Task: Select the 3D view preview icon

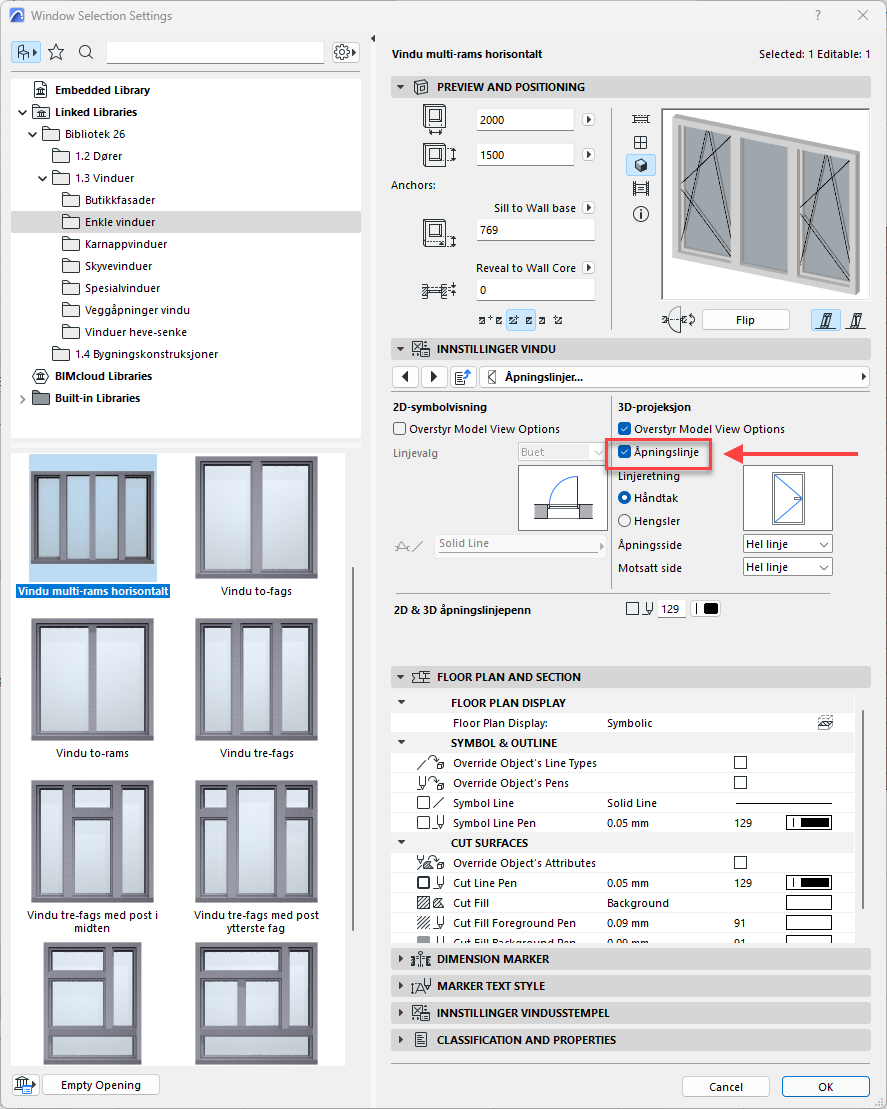Action: click(641, 165)
